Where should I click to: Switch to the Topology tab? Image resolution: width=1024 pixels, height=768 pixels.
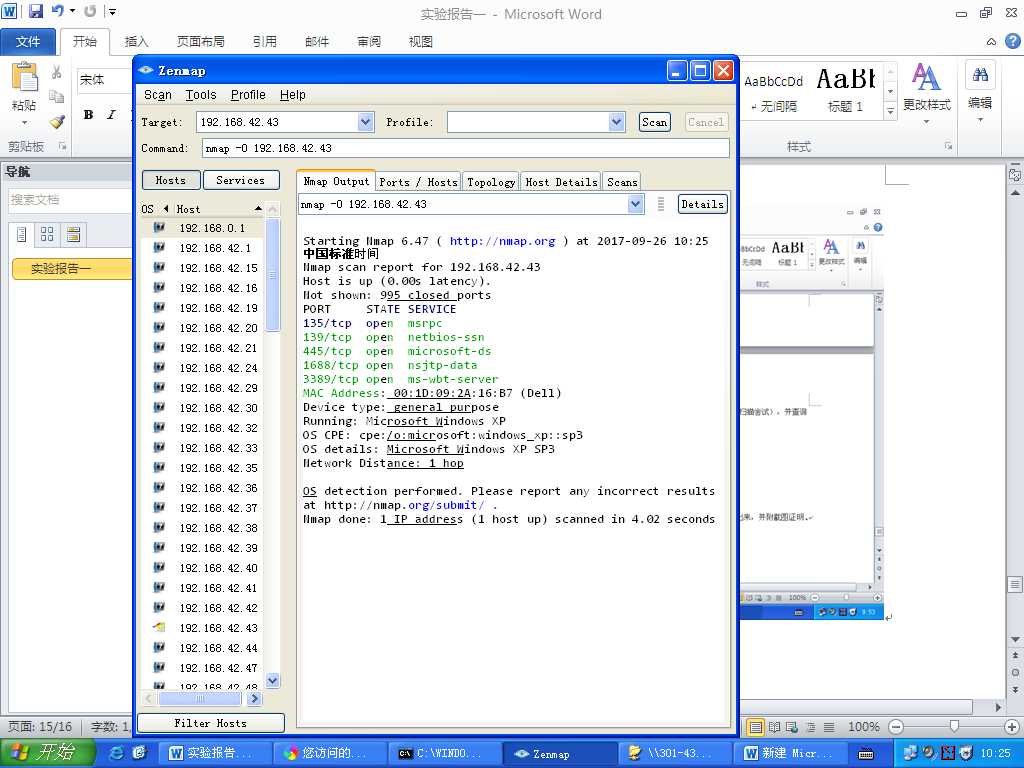click(x=491, y=182)
